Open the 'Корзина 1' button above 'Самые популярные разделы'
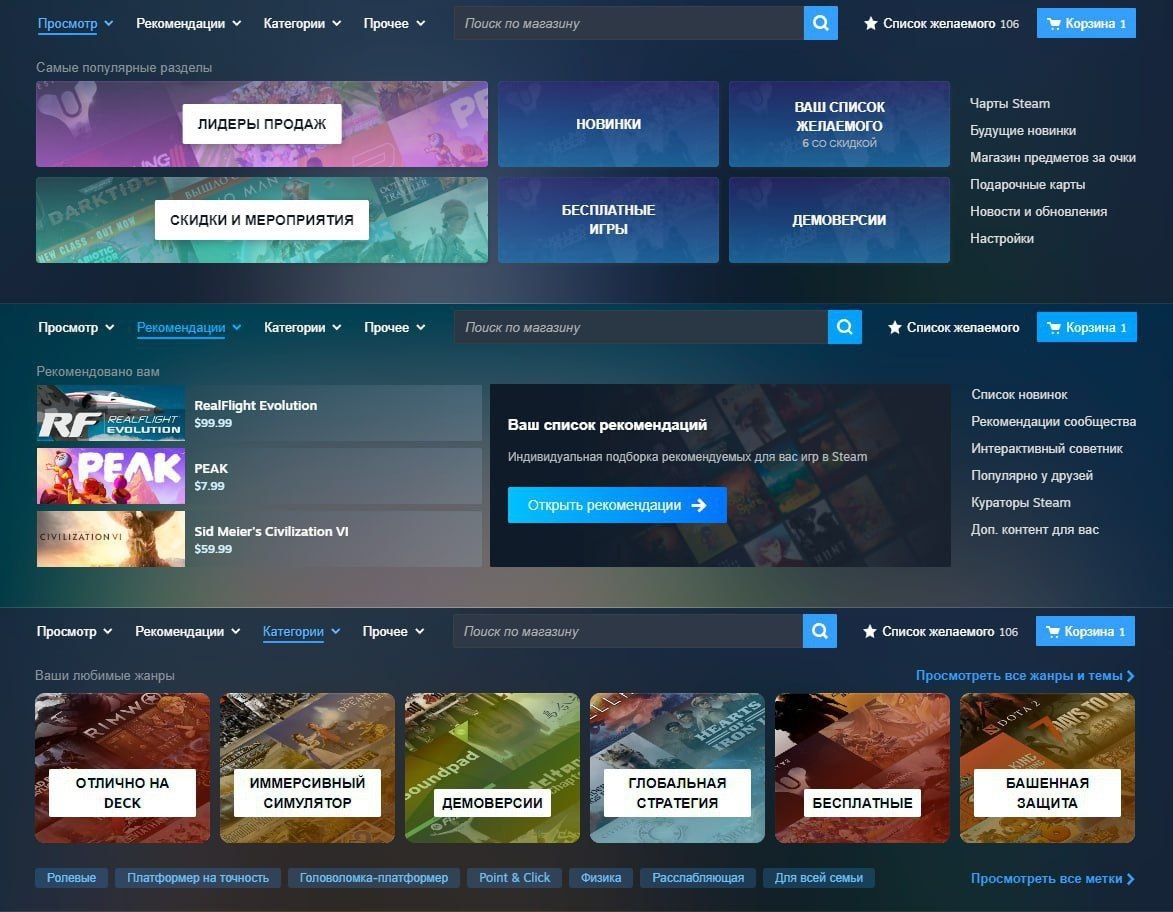The height and width of the screenshot is (912, 1173). 1086,23
